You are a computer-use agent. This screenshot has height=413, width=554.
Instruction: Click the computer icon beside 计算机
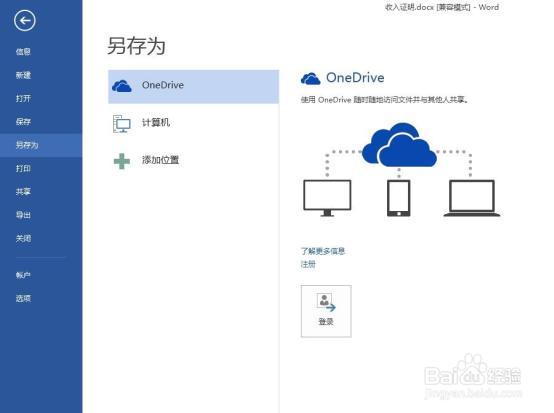122,124
